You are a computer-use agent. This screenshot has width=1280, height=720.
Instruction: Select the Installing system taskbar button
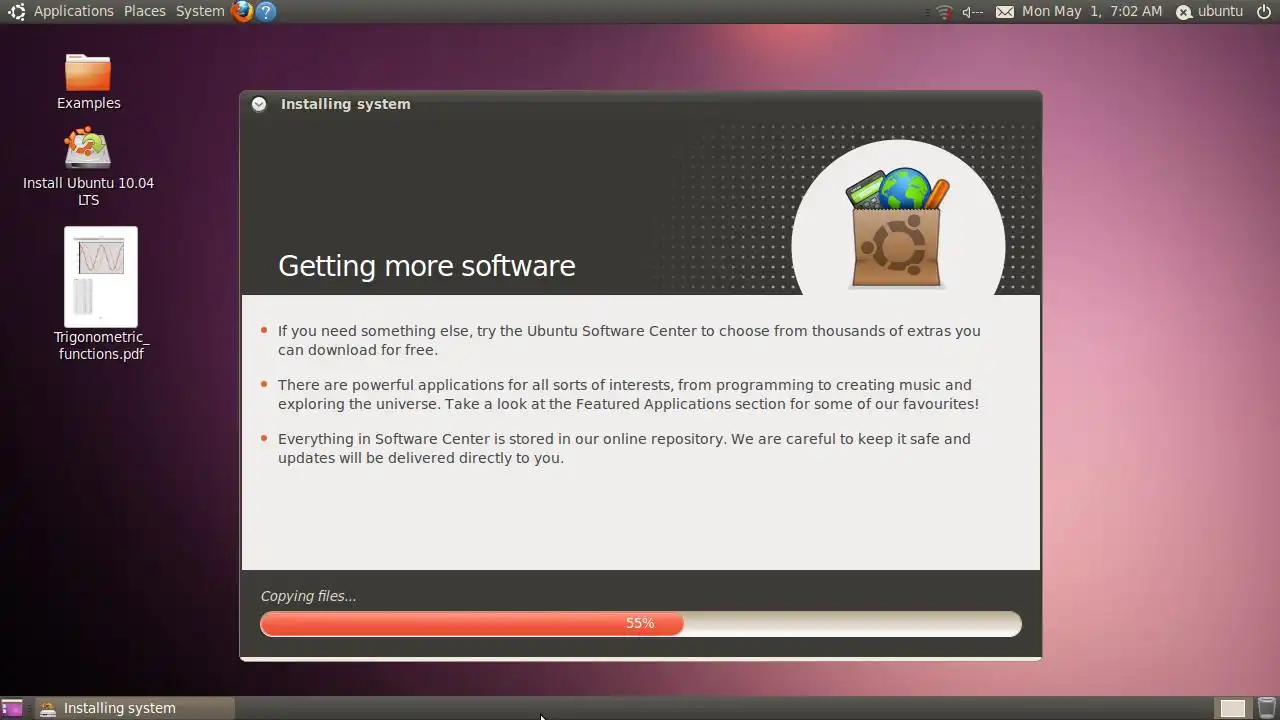click(x=135, y=708)
